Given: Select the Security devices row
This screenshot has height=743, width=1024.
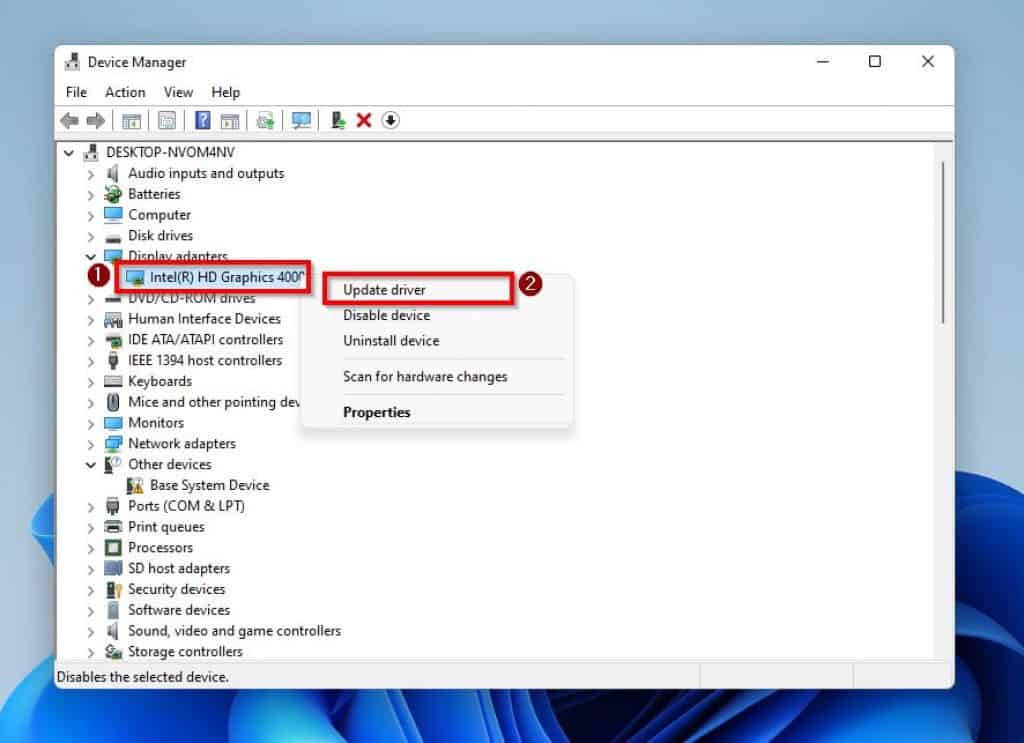Looking at the screenshot, I should [176, 589].
